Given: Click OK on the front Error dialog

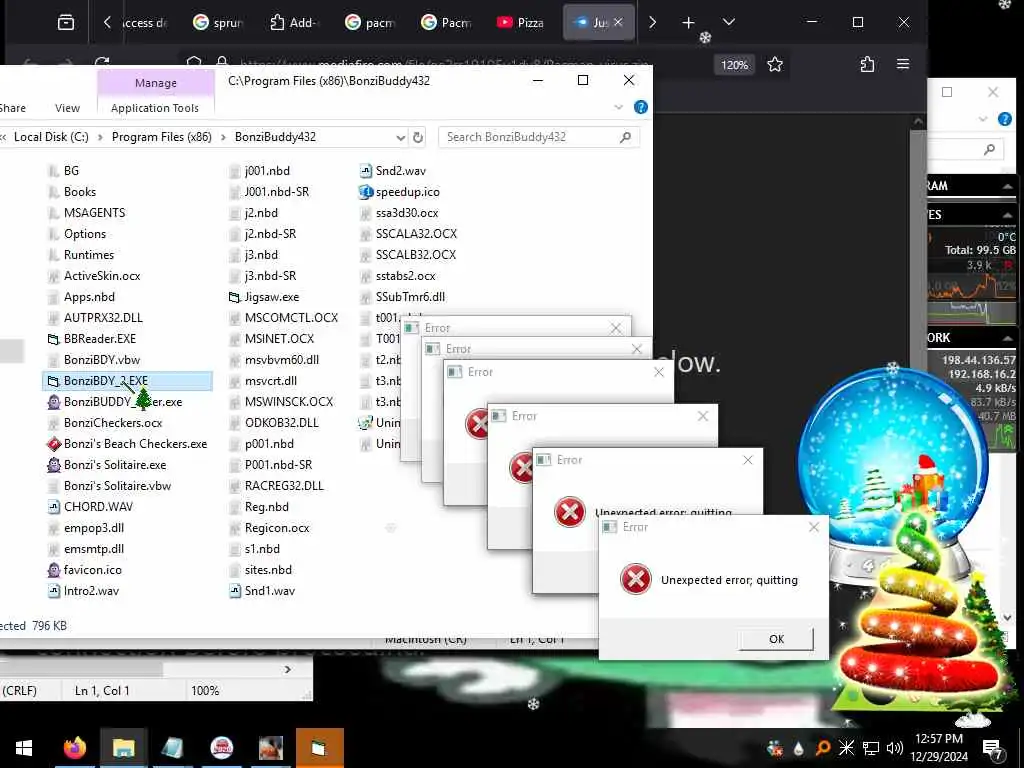Looking at the screenshot, I should click(x=776, y=639).
